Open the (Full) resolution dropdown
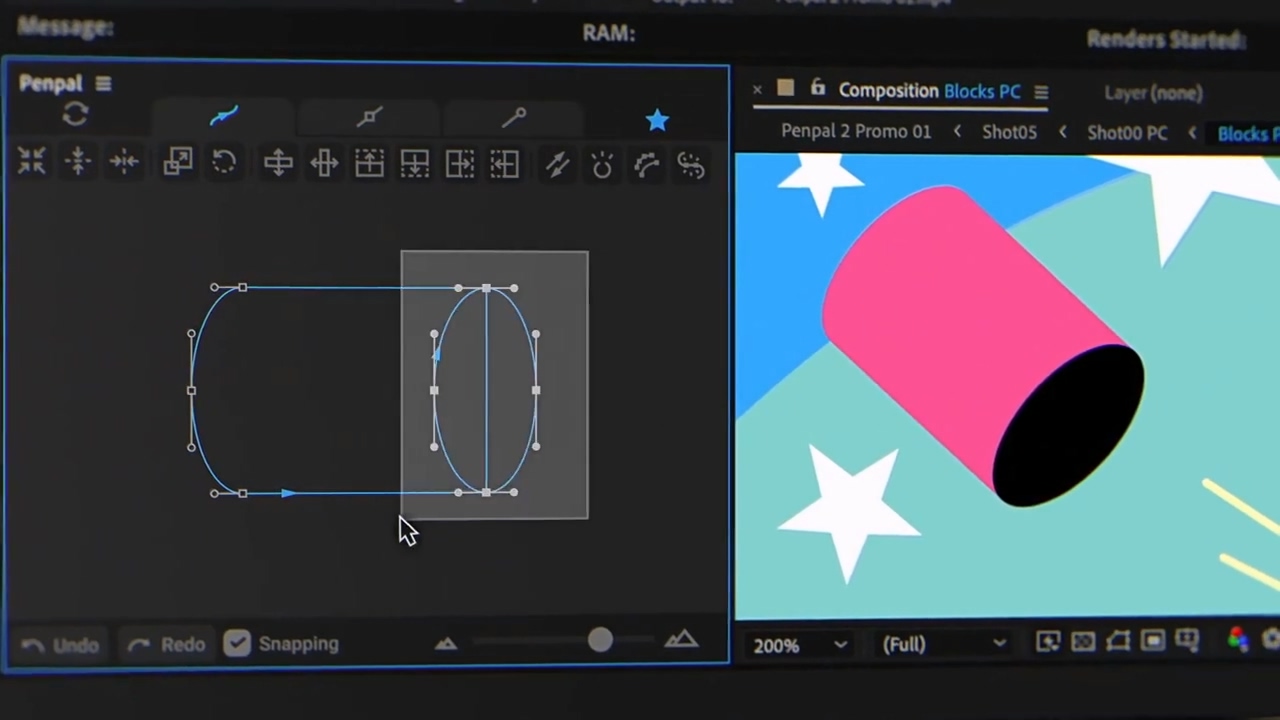This screenshot has width=1280, height=720. (940, 644)
